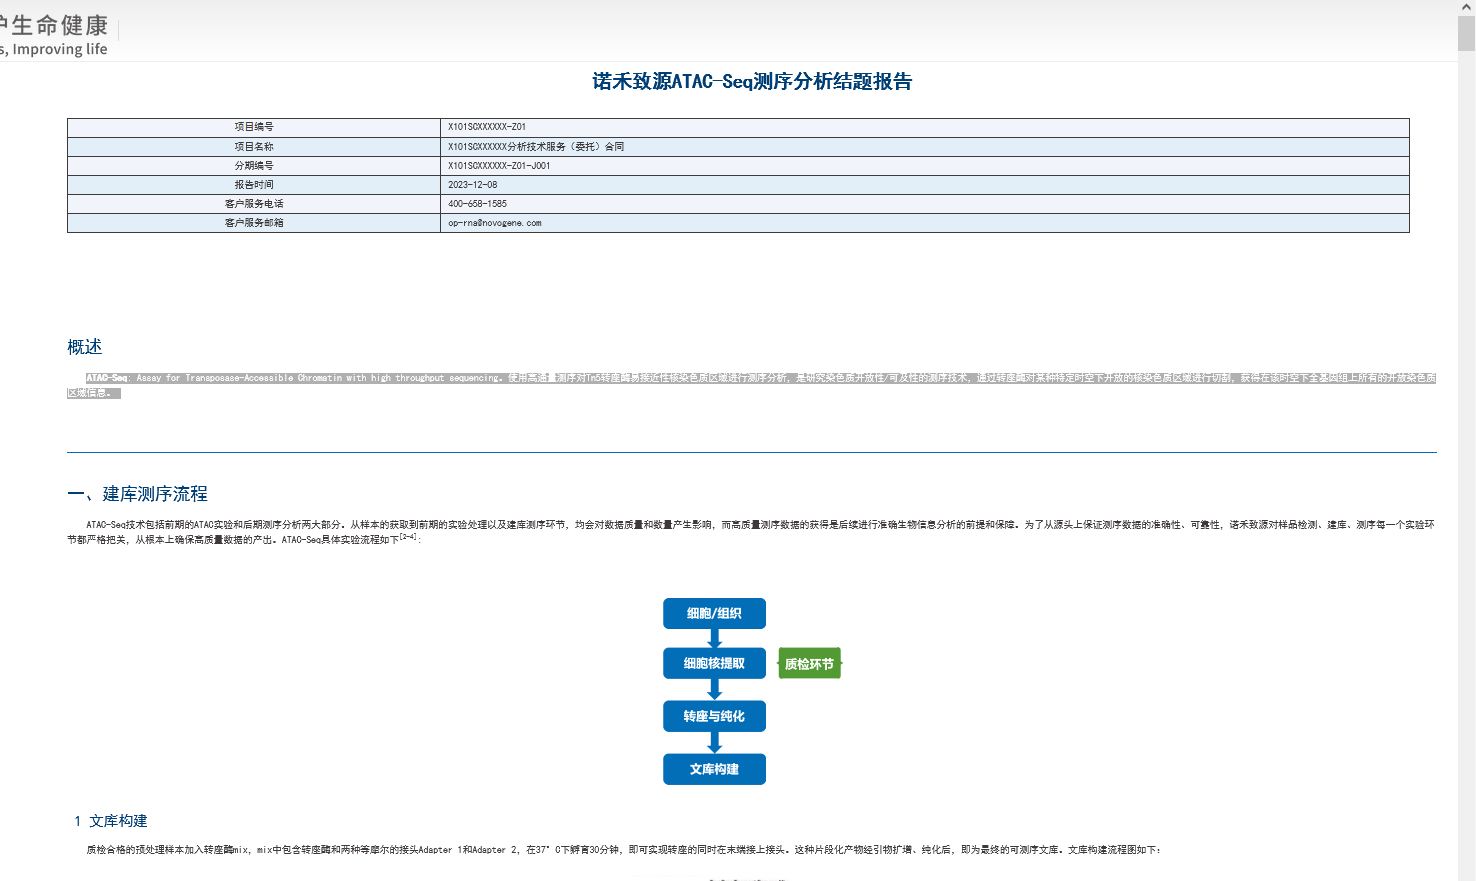Image resolution: width=1476 pixels, height=881 pixels.
Task: Click the reference citation superscript [2-4]
Action: click(x=409, y=537)
